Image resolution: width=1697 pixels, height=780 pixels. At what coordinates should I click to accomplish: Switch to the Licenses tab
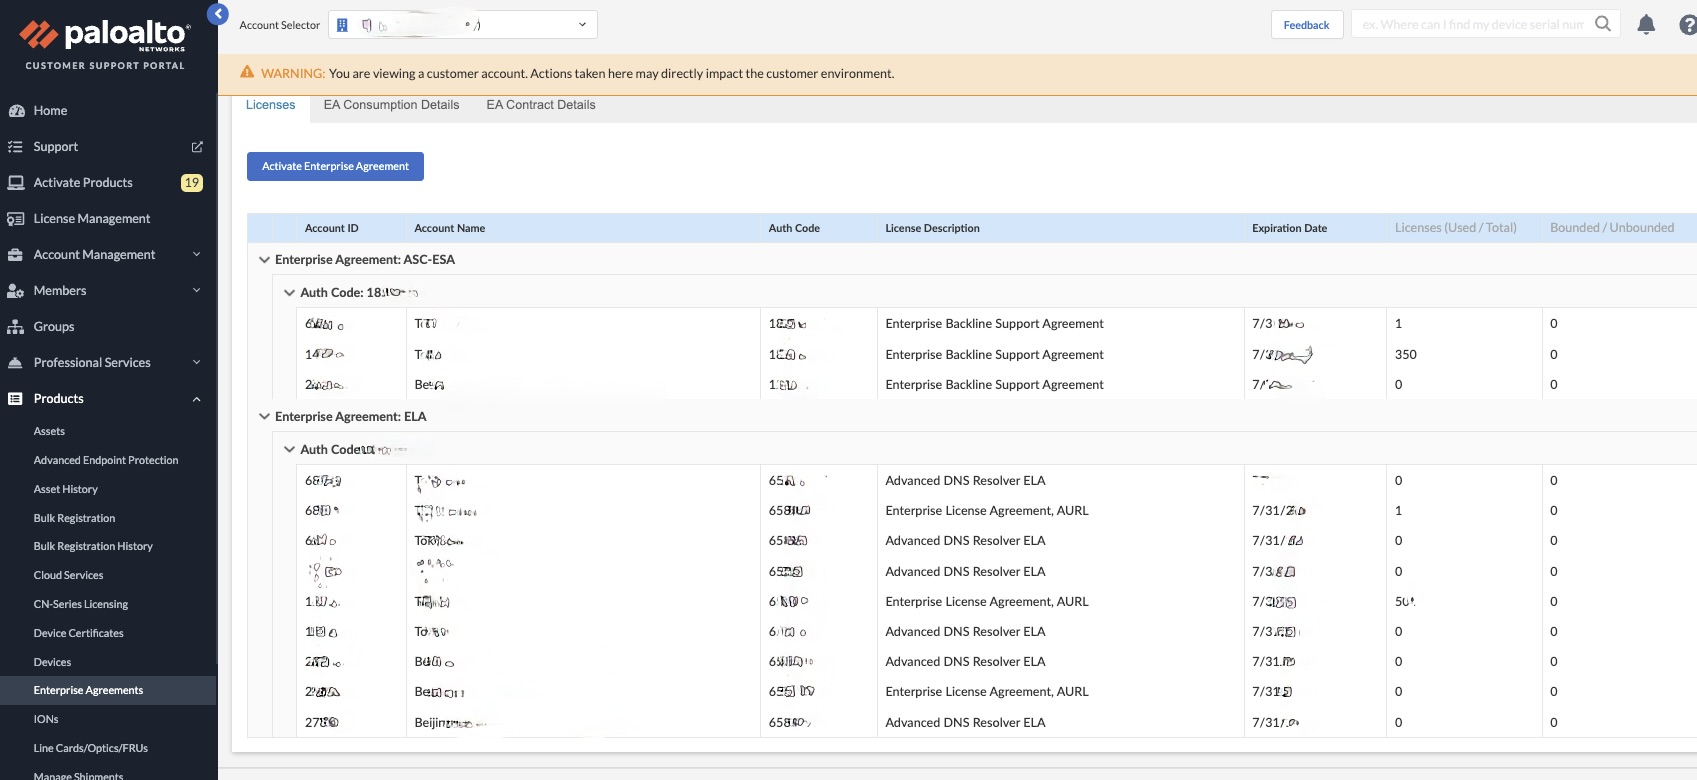(x=271, y=105)
